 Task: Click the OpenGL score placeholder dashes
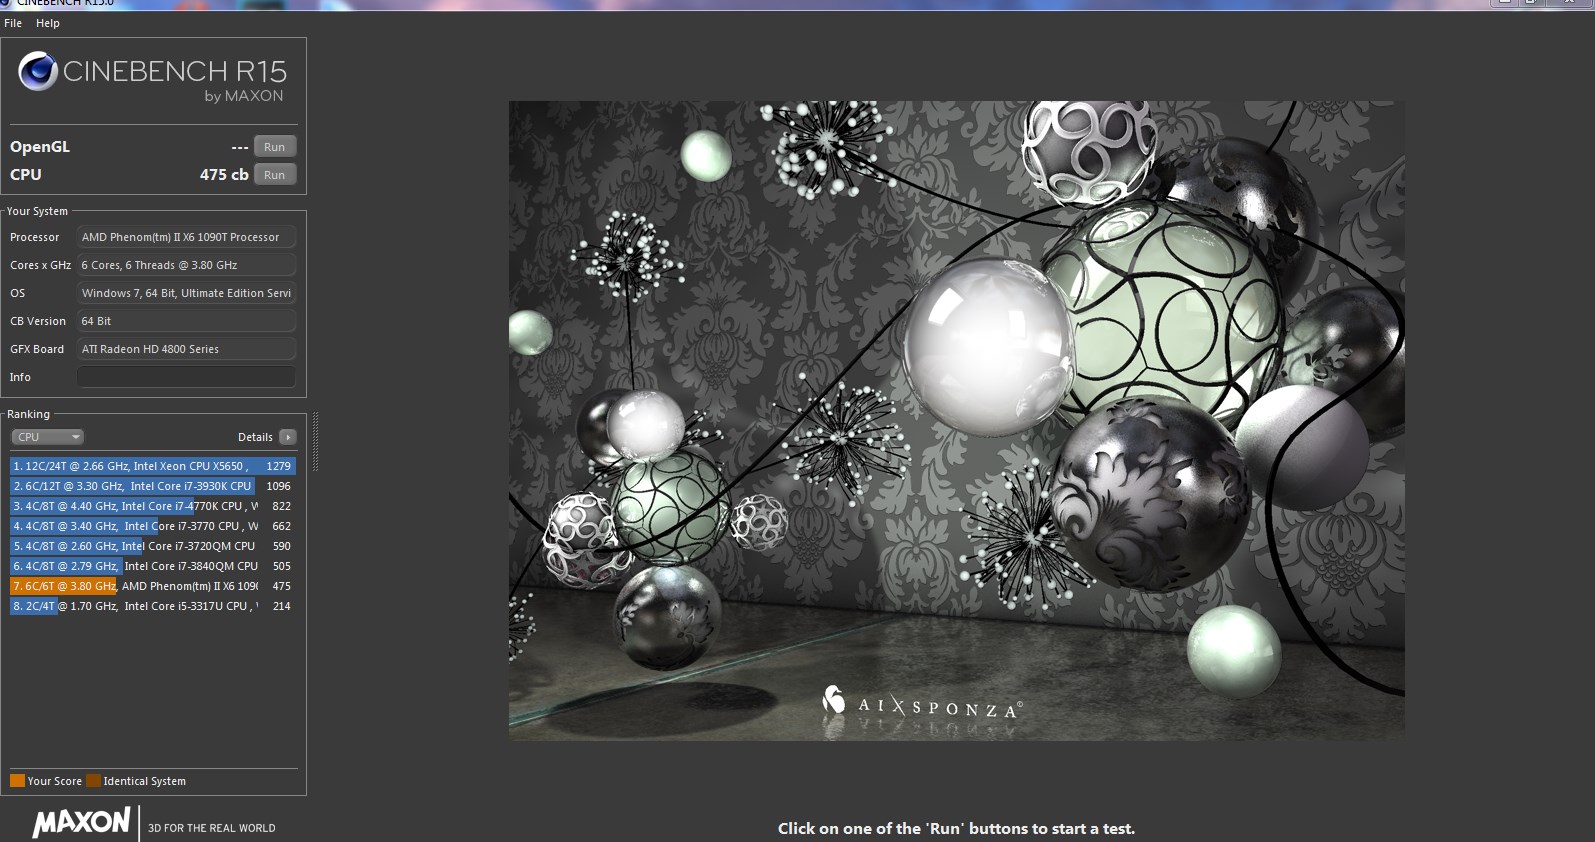tap(240, 147)
